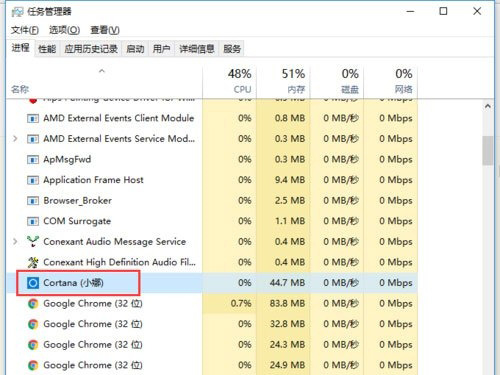
Task: Click the ApMsgFwd process icon
Action: point(33,160)
